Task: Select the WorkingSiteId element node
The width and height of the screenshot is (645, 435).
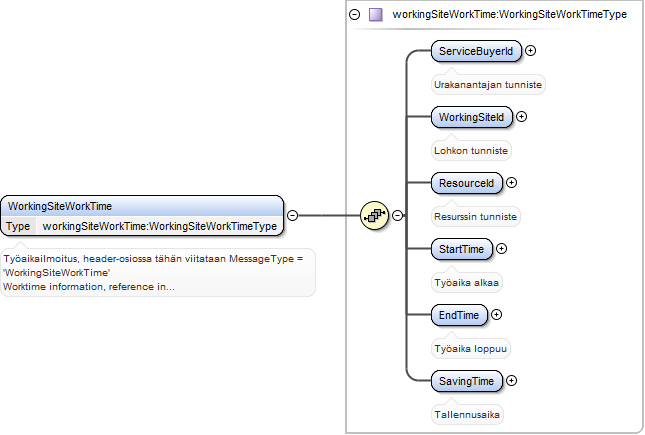Action: point(471,117)
